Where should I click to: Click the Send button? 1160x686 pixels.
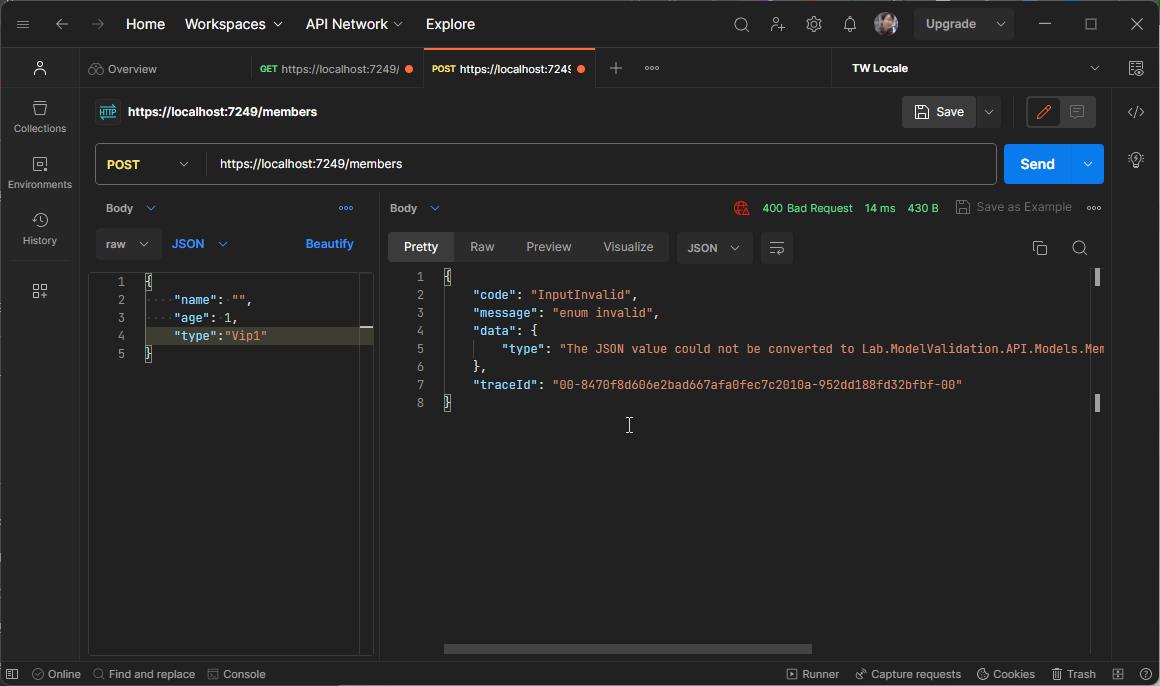pos(1037,164)
